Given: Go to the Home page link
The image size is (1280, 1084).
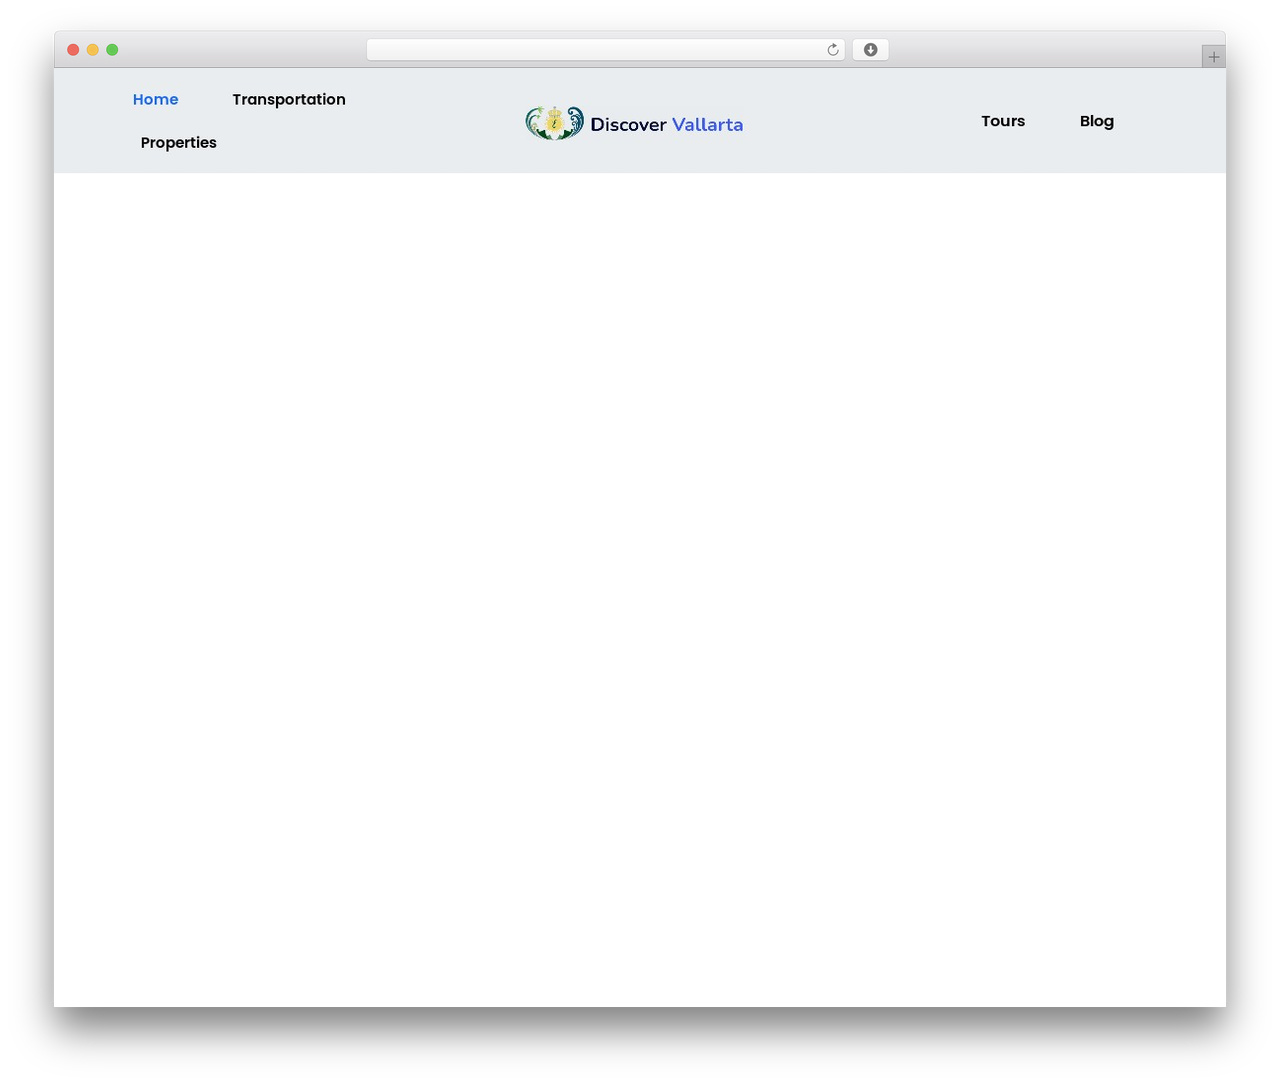Looking at the screenshot, I should [155, 99].
